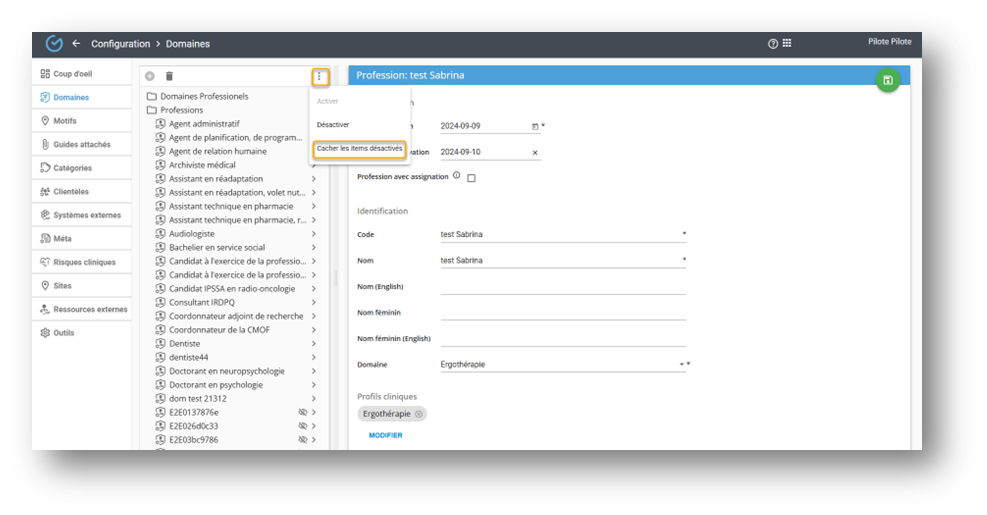987x515 pixels.
Task: Click the Nom (English) input field
Action: [x=562, y=287]
